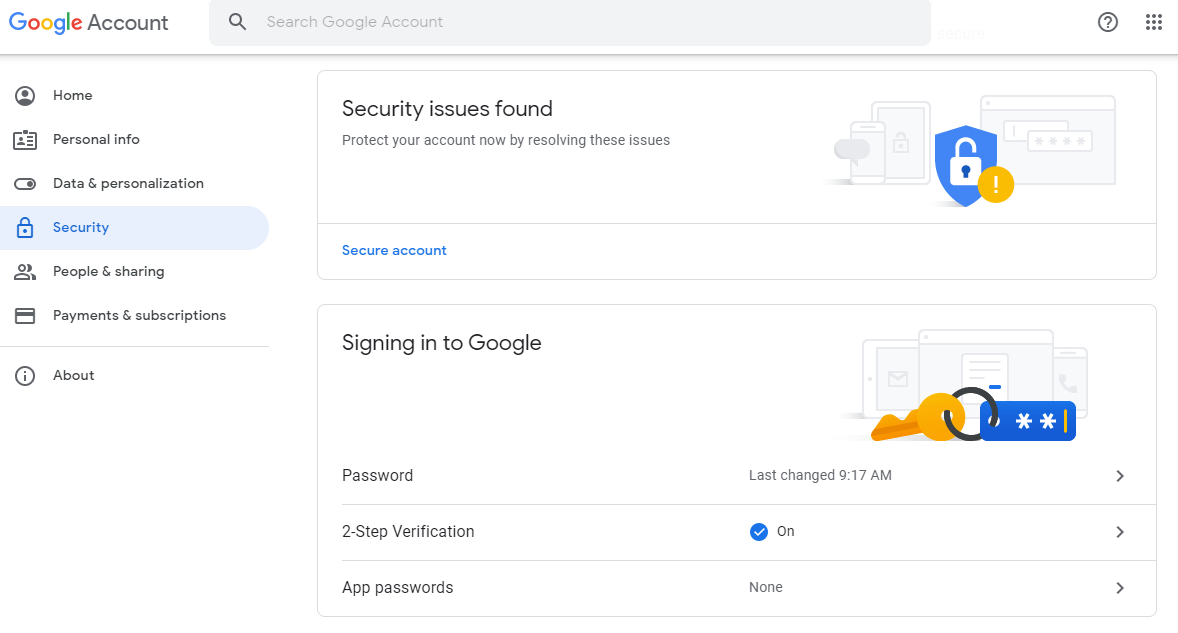
Task: Click the Payments credit card icon
Action: 25,316
